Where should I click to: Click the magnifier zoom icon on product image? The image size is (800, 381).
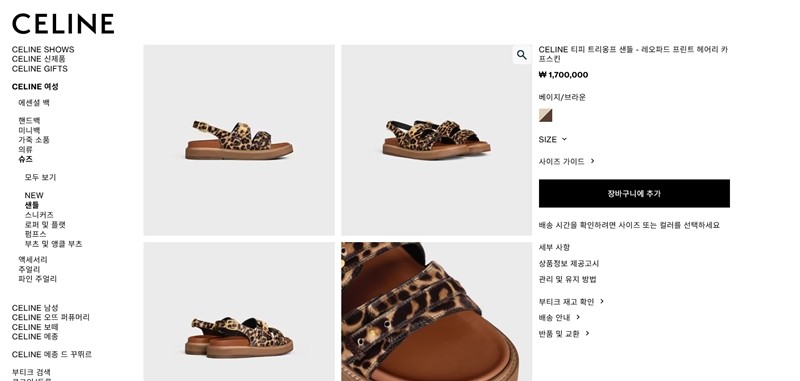click(521, 55)
